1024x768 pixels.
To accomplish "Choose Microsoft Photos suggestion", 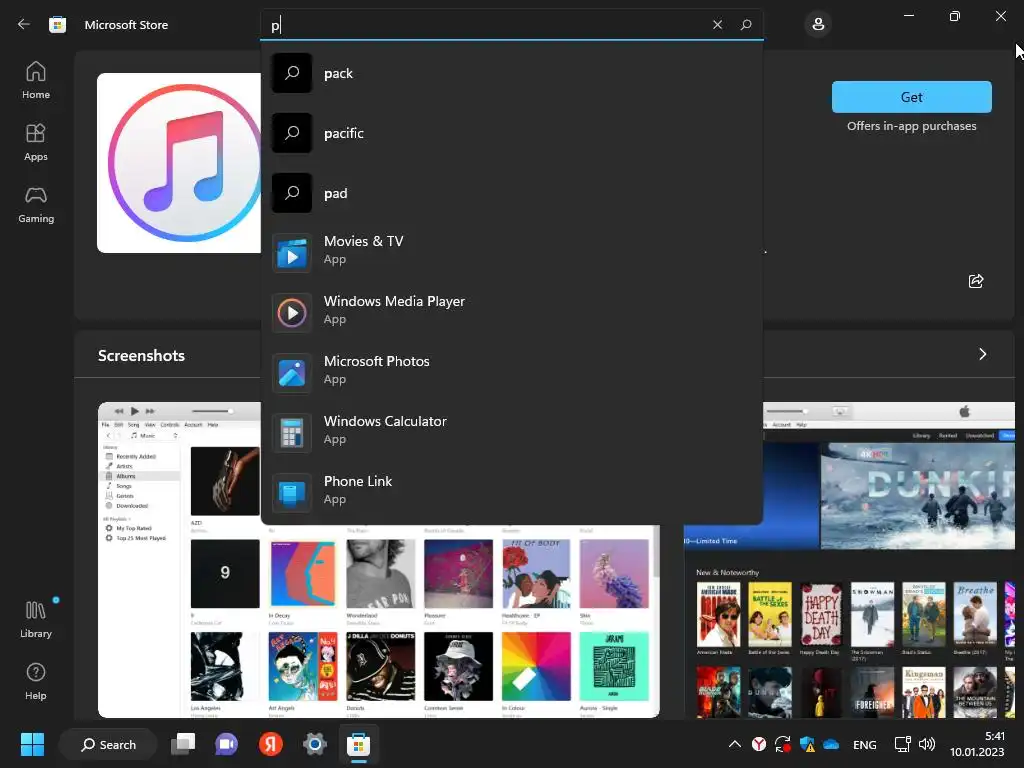I will pyautogui.click(x=511, y=371).
